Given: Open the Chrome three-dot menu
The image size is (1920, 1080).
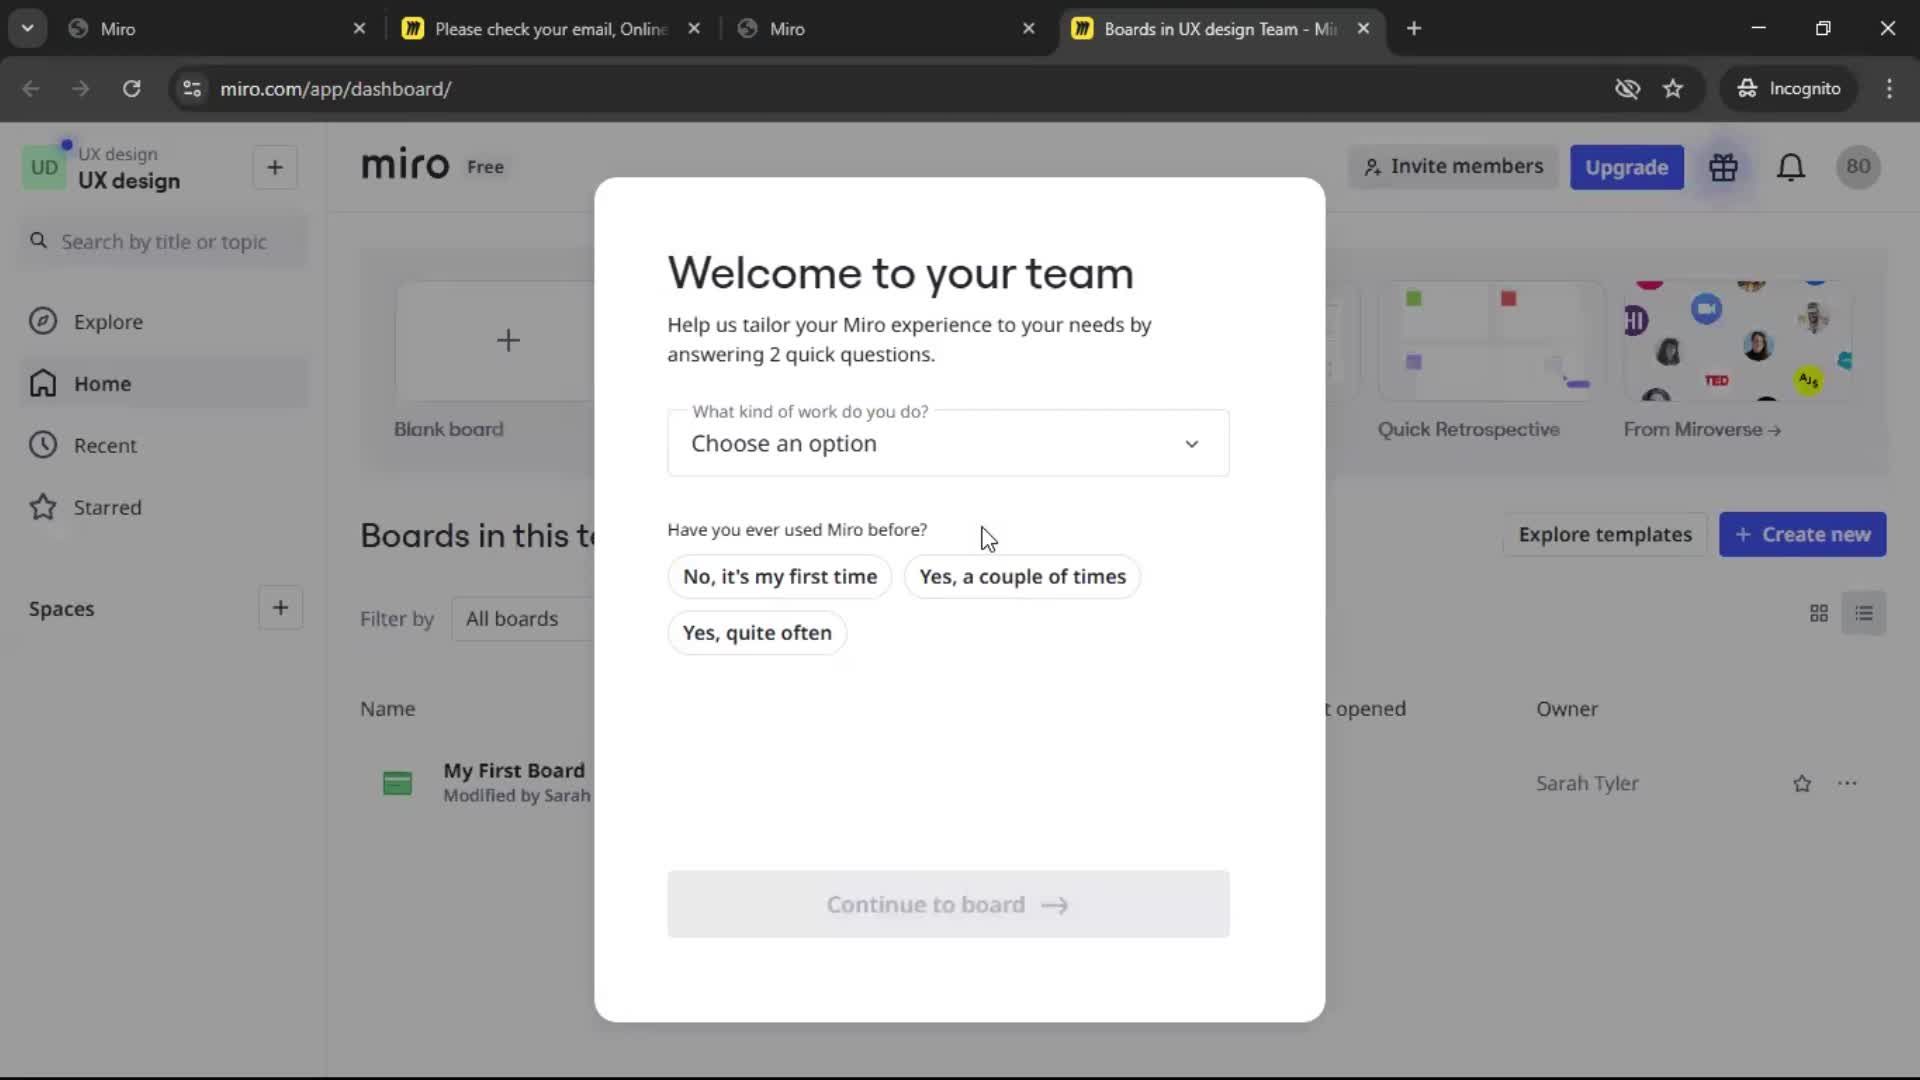Looking at the screenshot, I should click(1889, 89).
